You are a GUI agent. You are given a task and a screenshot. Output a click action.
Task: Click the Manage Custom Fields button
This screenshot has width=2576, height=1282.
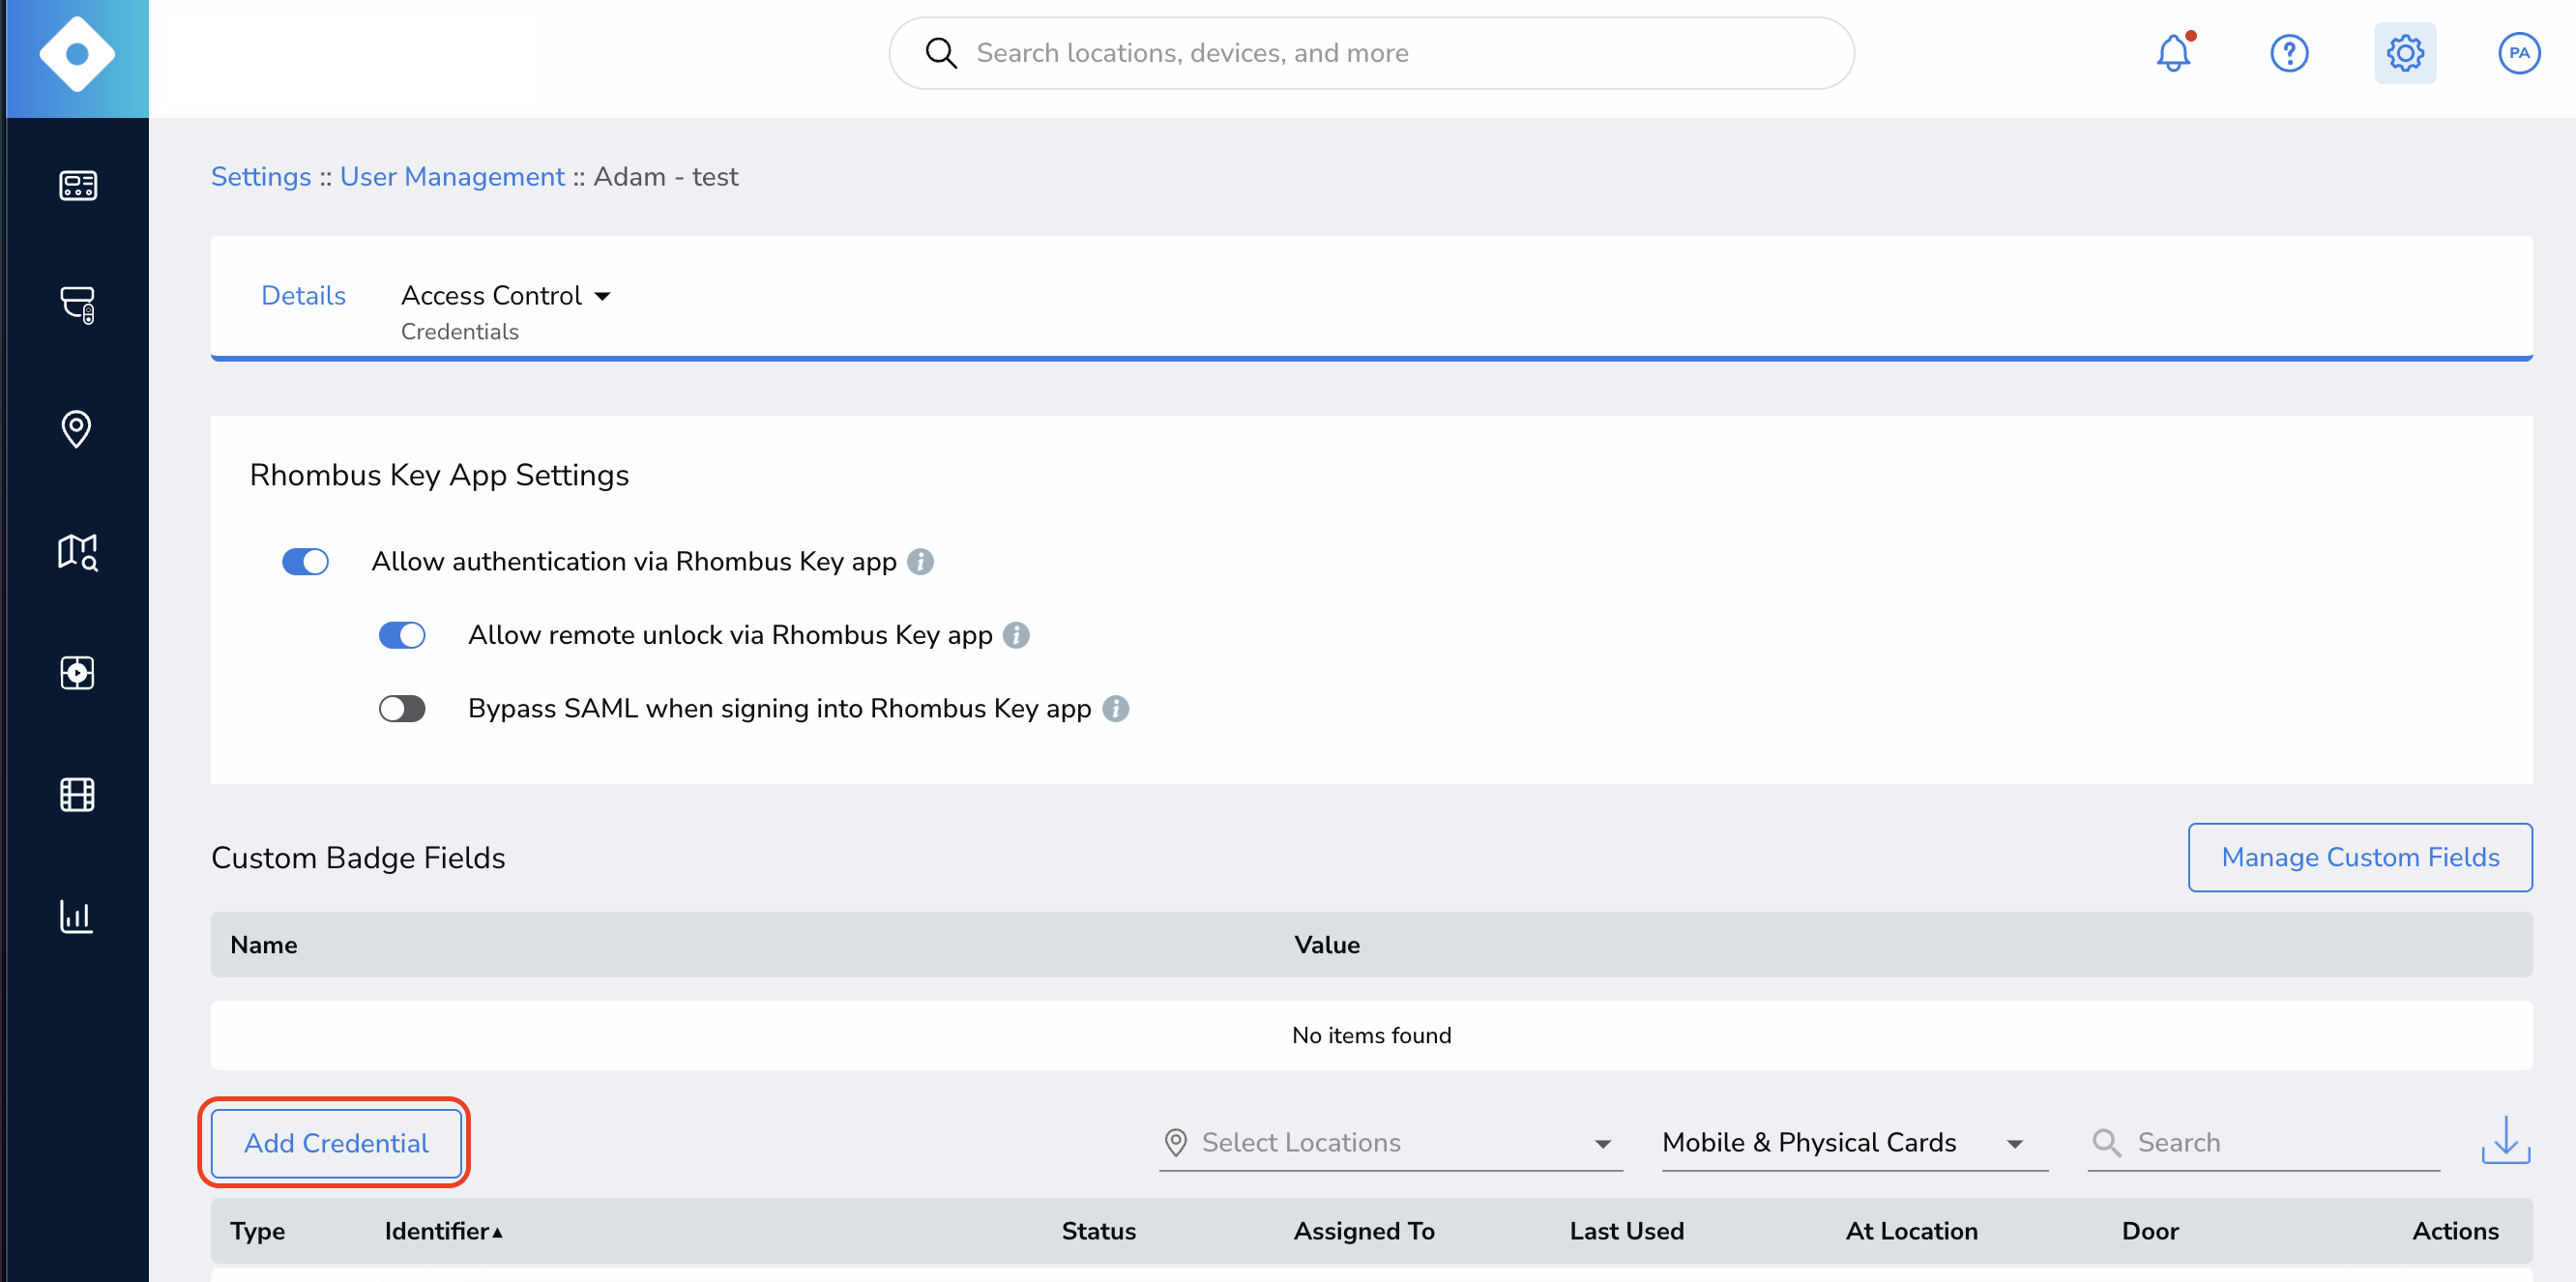tap(2360, 857)
